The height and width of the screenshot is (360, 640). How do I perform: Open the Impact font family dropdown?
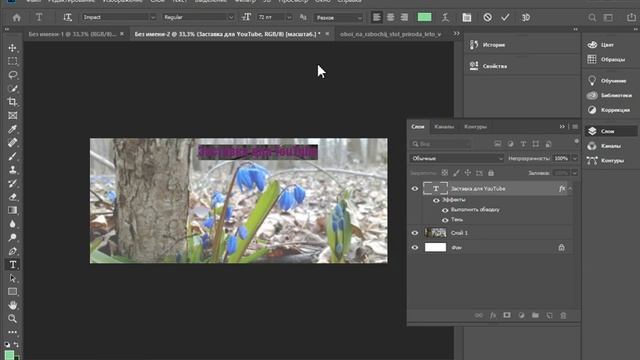click(x=153, y=18)
